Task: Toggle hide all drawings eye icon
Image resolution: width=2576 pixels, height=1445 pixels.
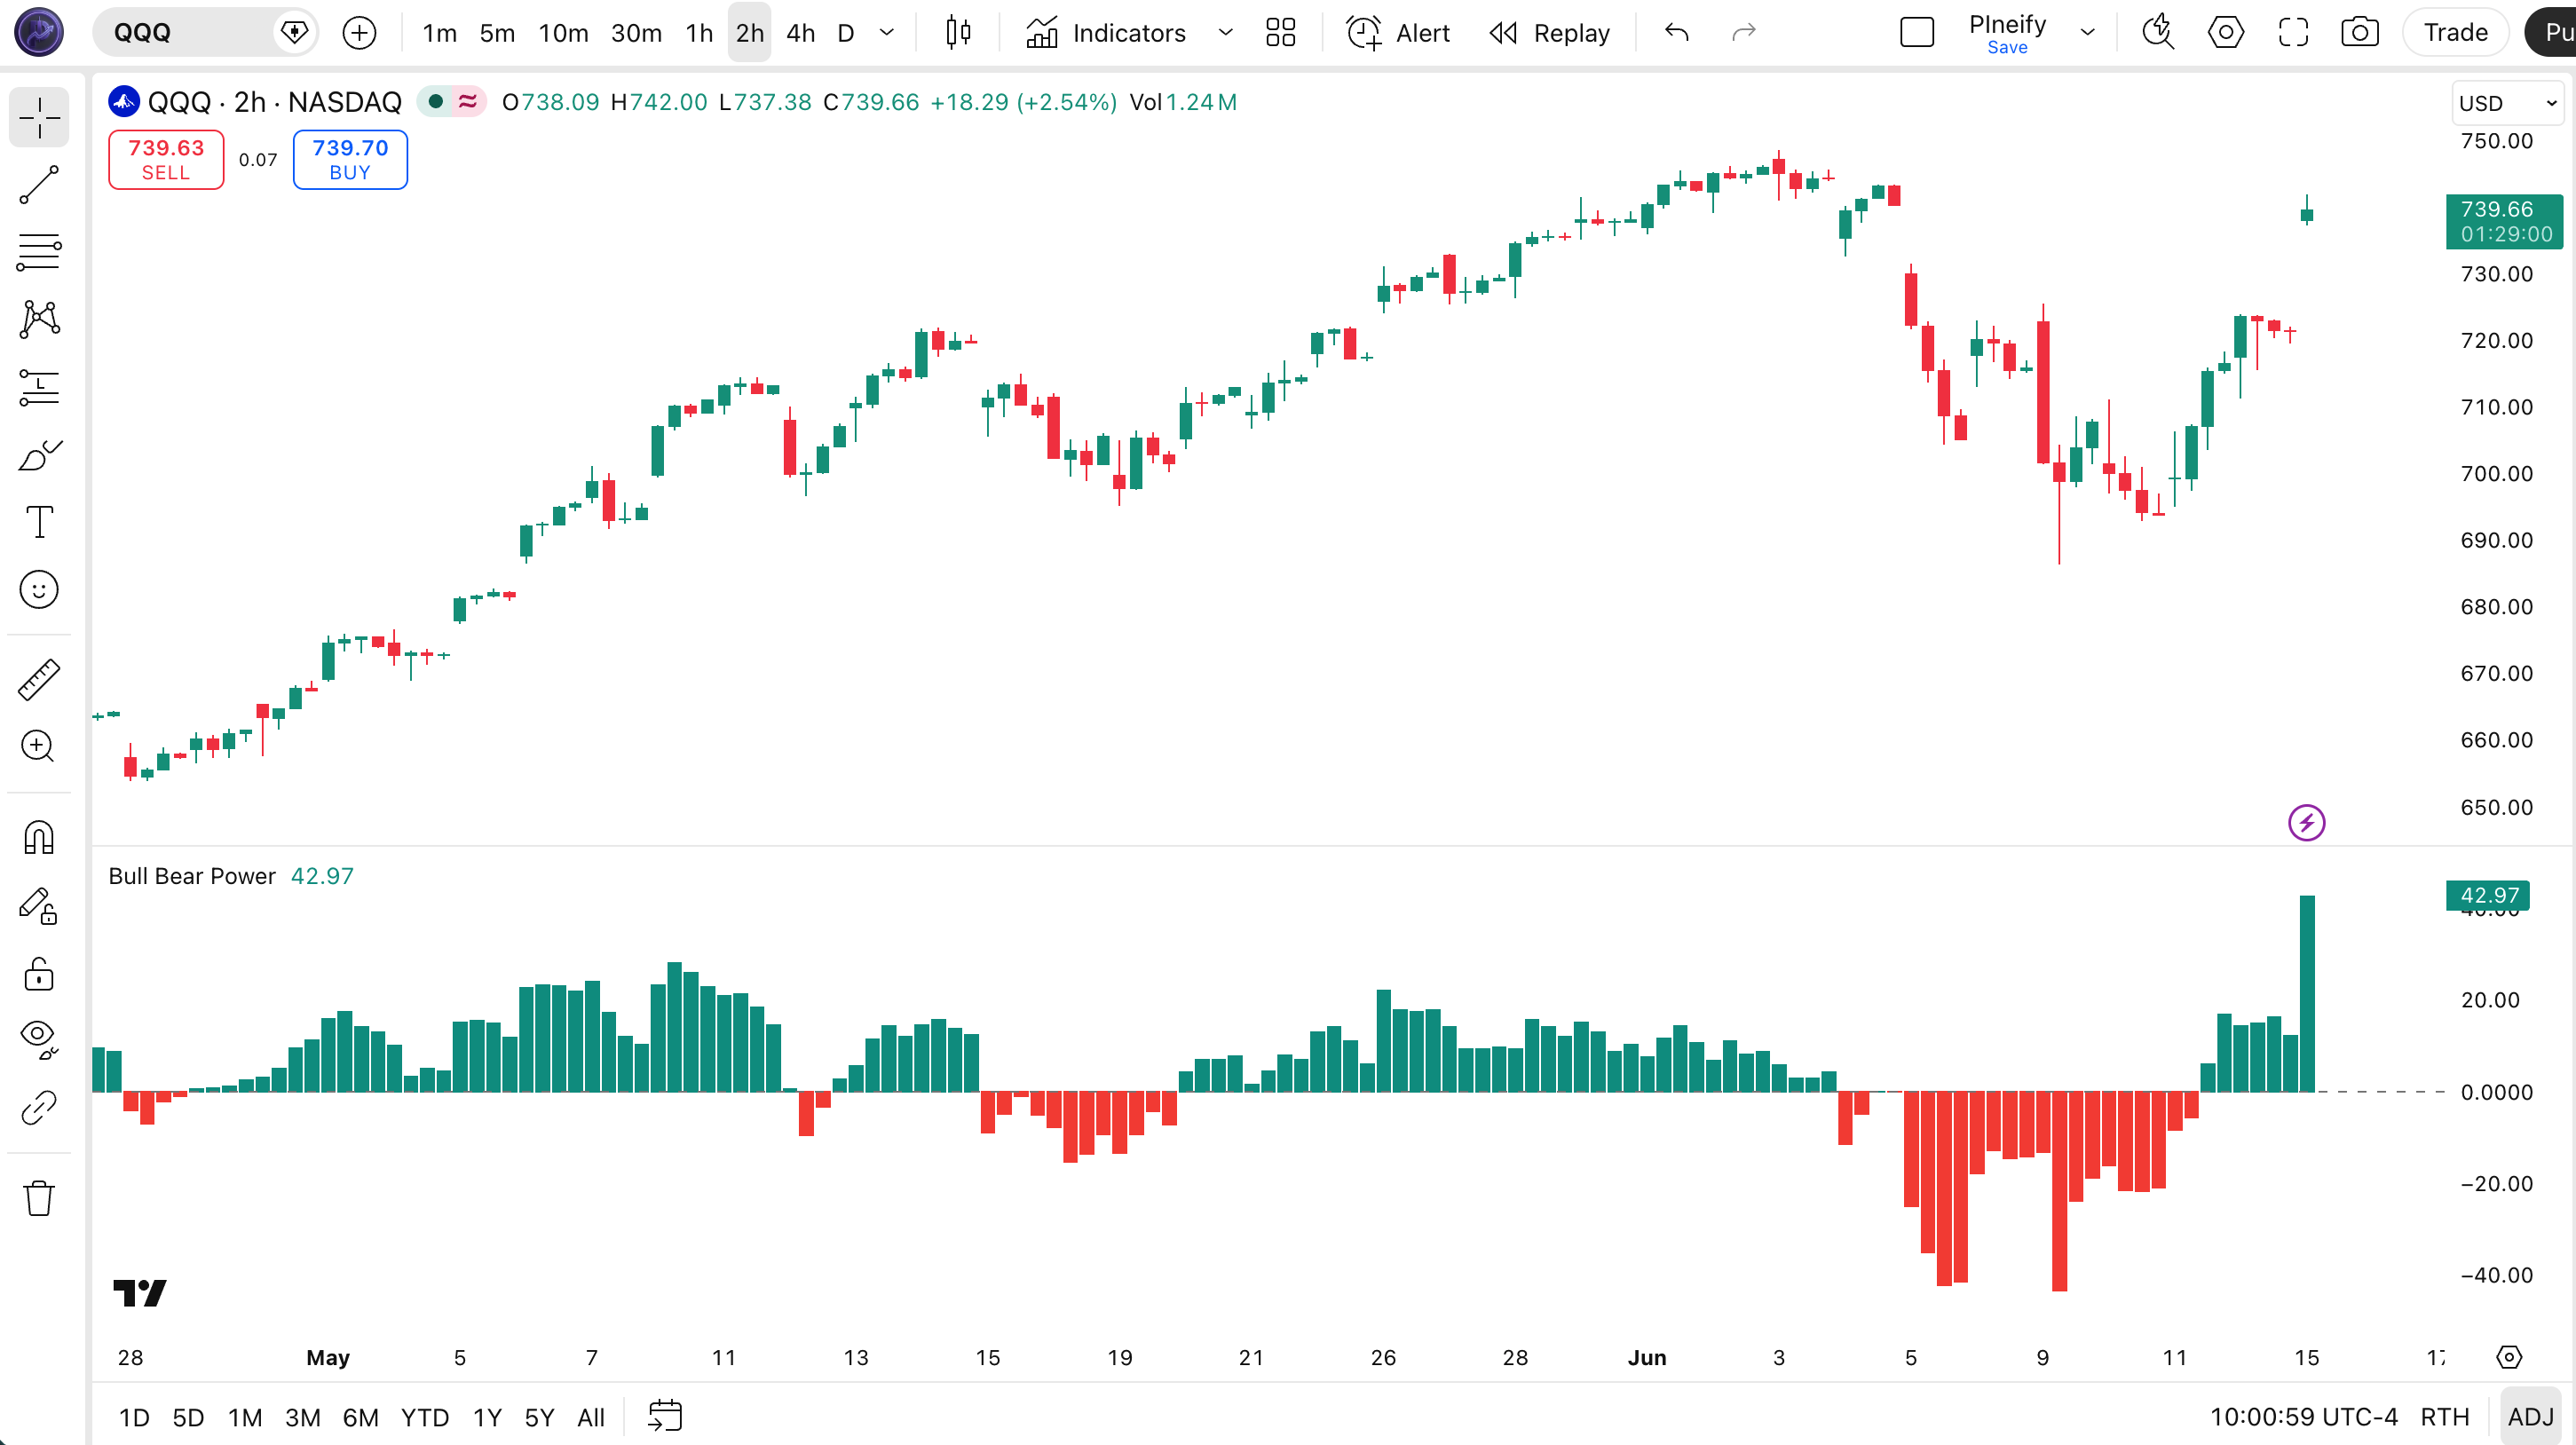Action: click(x=39, y=1040)
